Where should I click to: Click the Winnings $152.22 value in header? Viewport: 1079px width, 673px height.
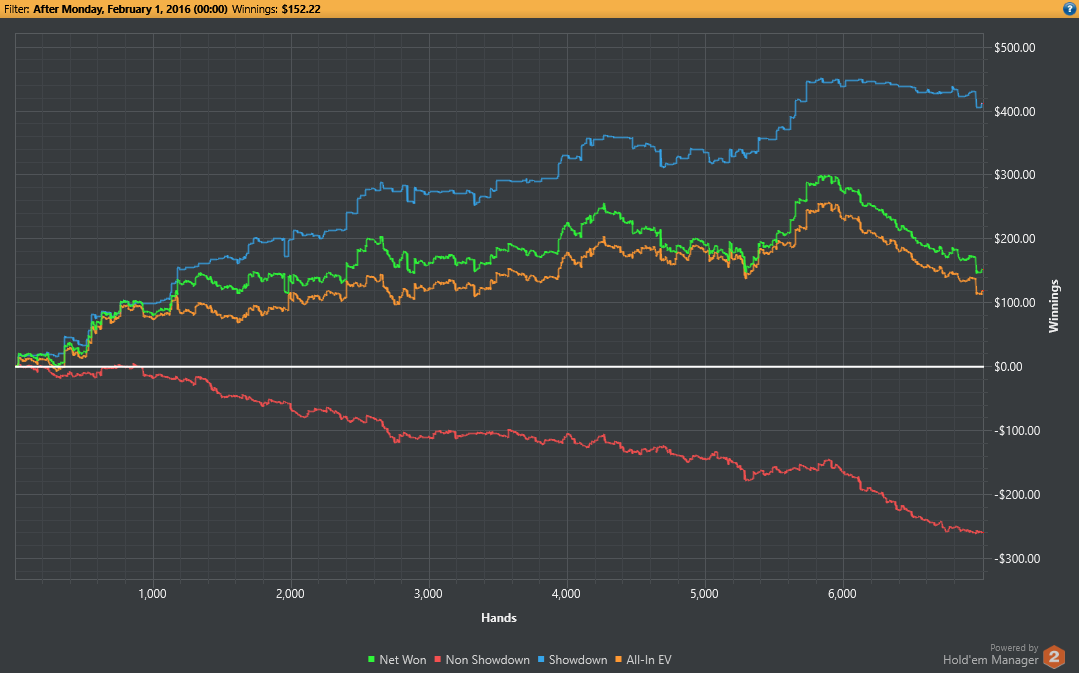301,10
